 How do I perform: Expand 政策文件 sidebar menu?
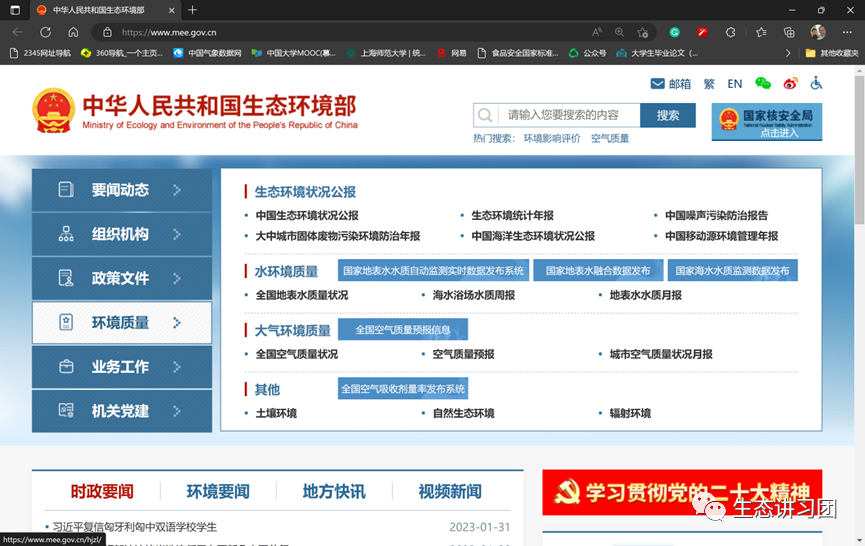point(122,278)
